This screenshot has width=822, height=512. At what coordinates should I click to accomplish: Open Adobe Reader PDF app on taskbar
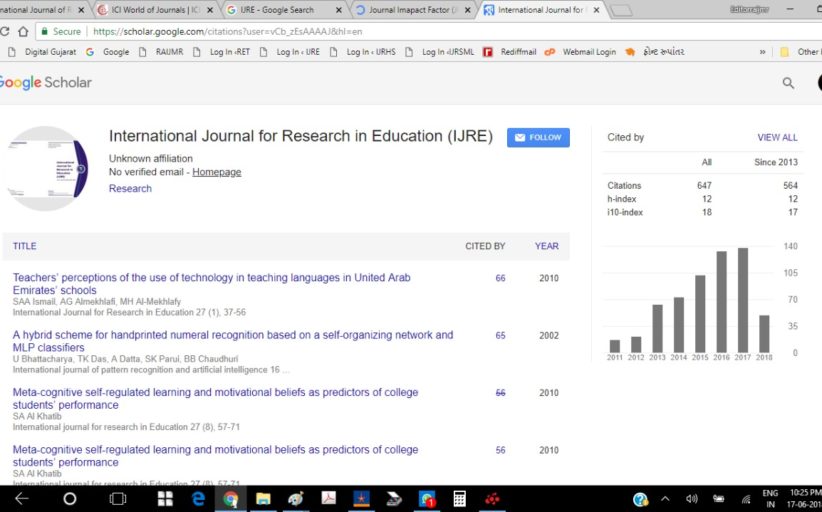(x=329, y=498)
